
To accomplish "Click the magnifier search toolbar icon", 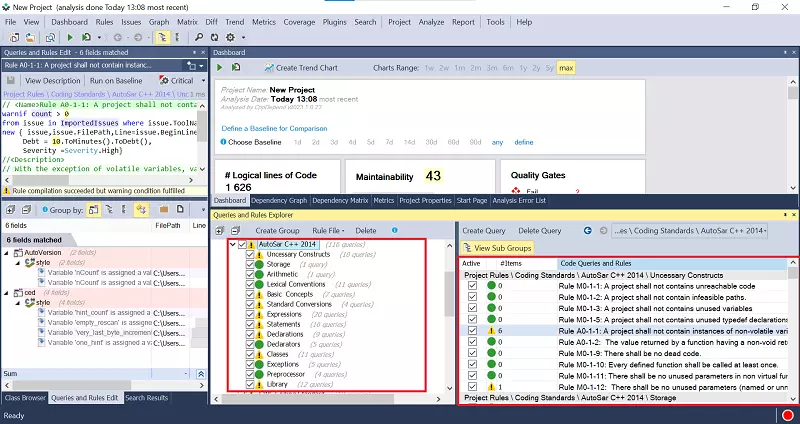I will coord(198,37).
